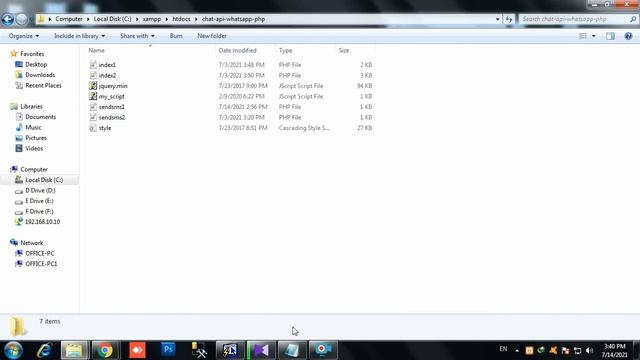Select the sendsms2 file icon

pyautogui.click(x=93, y=117)
